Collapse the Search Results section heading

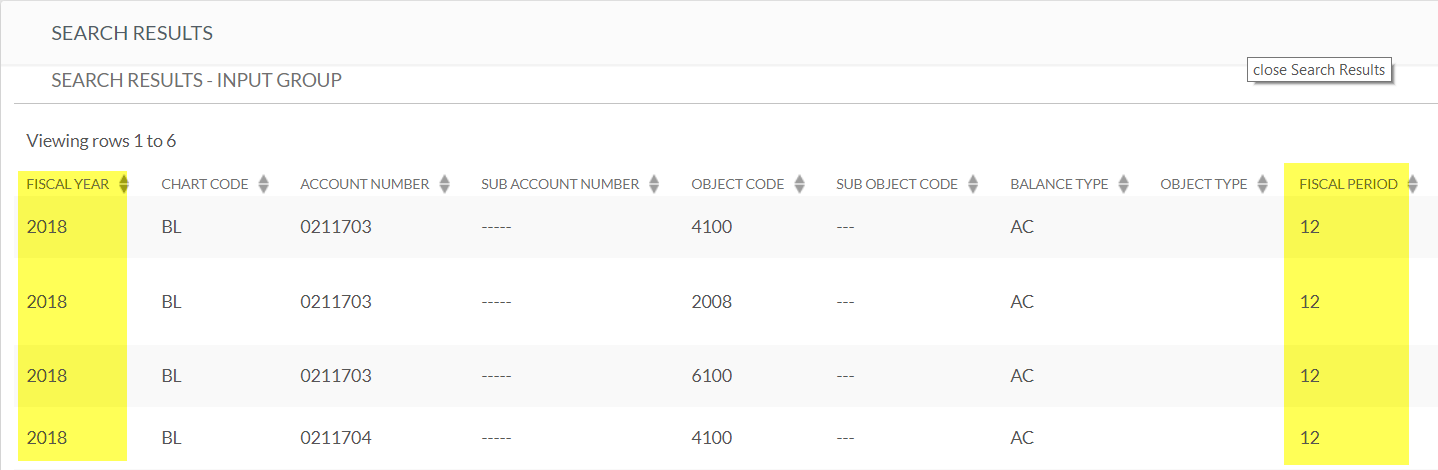[132, 33]
